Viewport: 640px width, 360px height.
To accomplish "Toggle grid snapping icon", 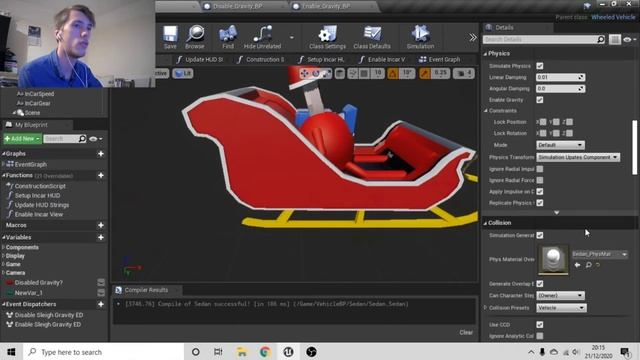I will [364, 73].
